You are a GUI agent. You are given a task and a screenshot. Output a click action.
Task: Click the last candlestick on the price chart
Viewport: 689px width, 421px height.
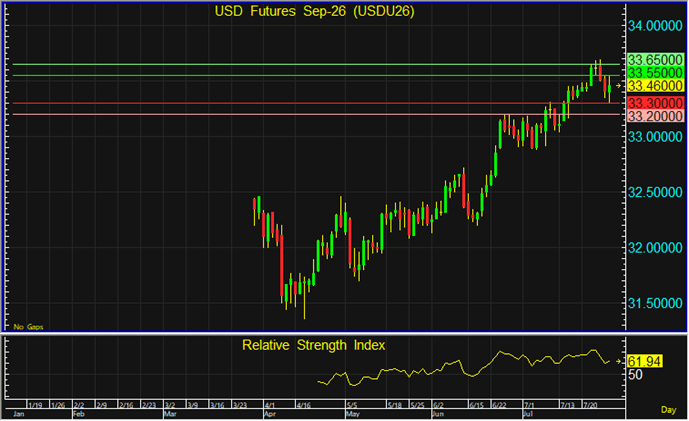click(x=609, y=89)
